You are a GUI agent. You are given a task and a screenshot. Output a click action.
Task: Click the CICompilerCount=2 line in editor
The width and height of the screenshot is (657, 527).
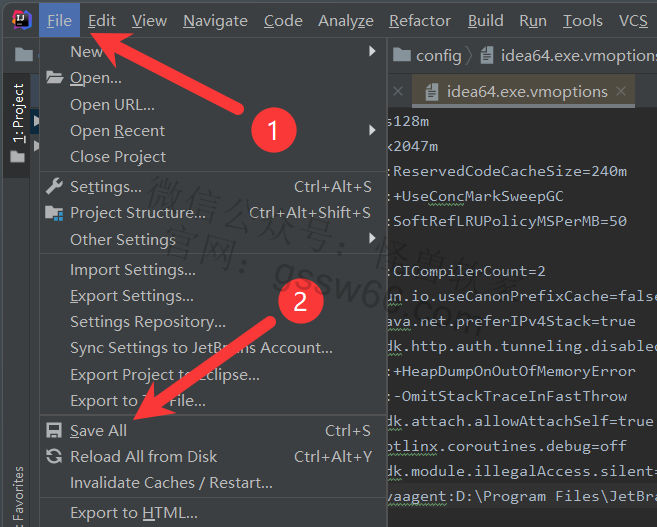470,271
